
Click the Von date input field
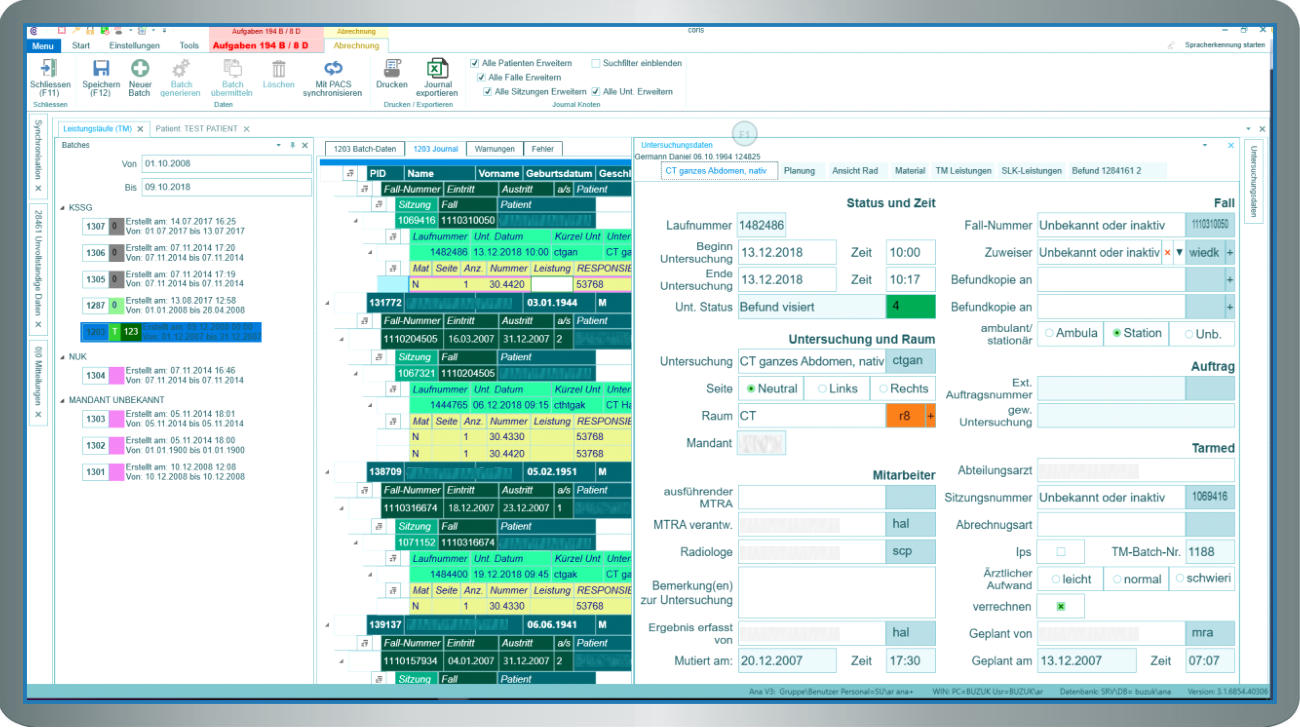coord(227,163)
